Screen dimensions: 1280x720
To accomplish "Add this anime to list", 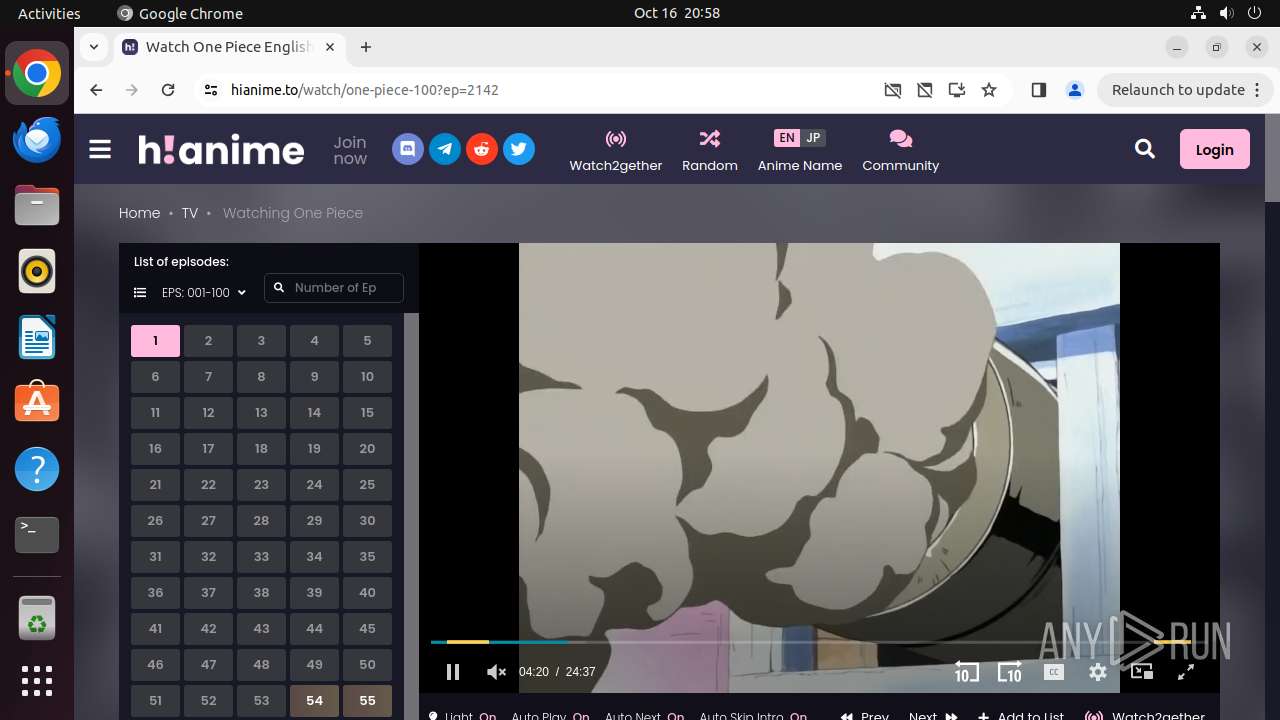I will [1021, 715].
